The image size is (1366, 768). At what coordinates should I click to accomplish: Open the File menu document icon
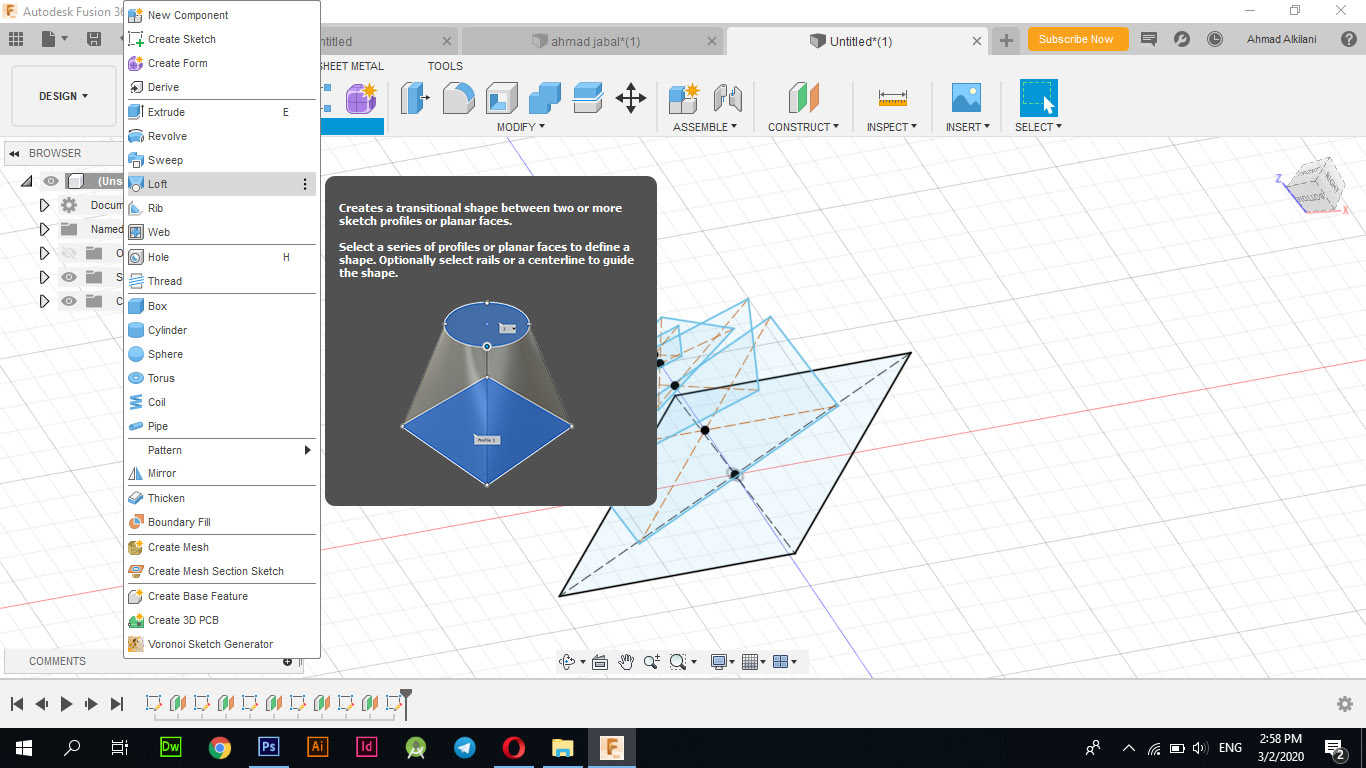coord(54,39)
